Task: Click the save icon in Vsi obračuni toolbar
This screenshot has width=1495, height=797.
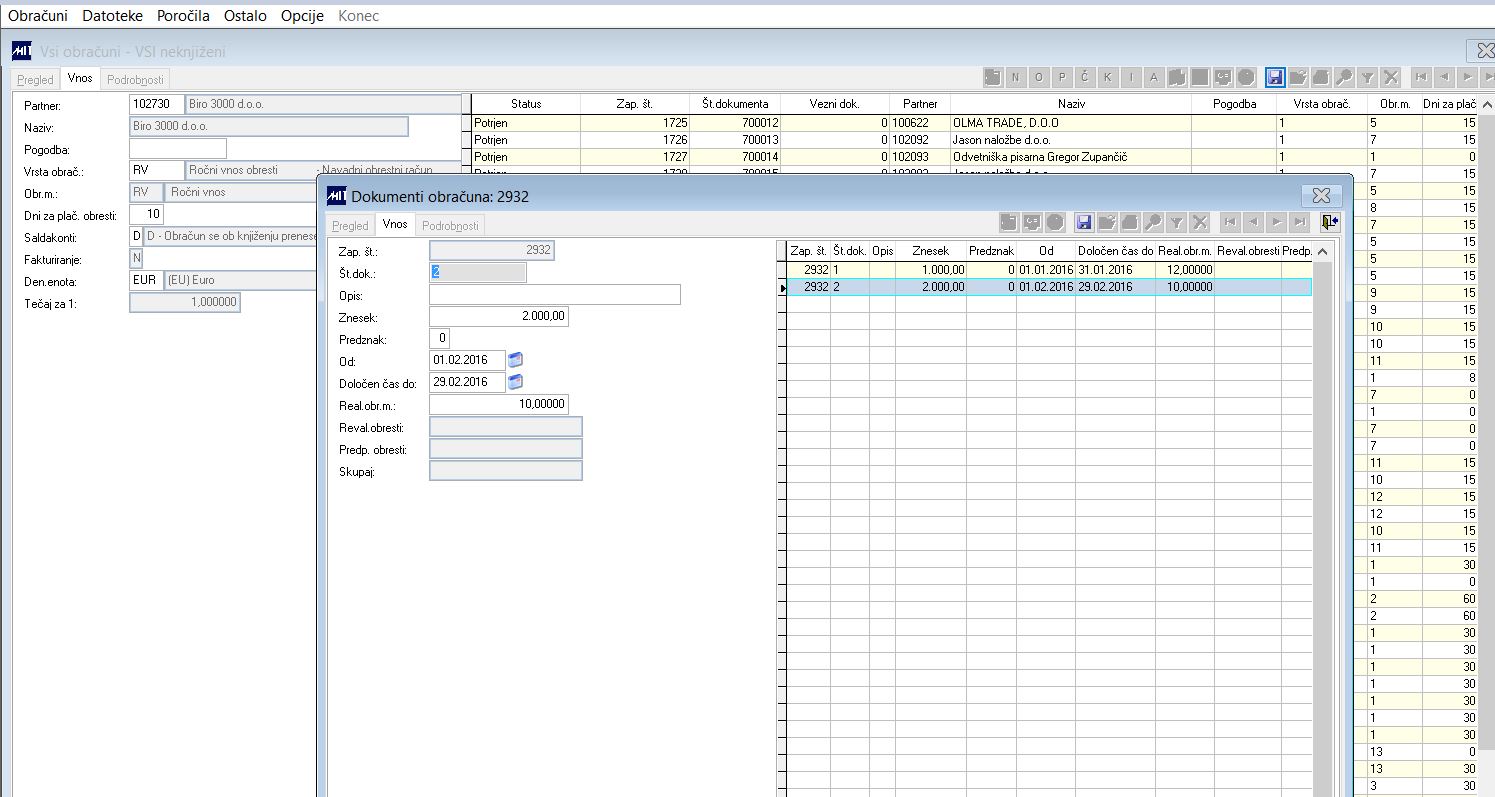Action: point(1275,77)
